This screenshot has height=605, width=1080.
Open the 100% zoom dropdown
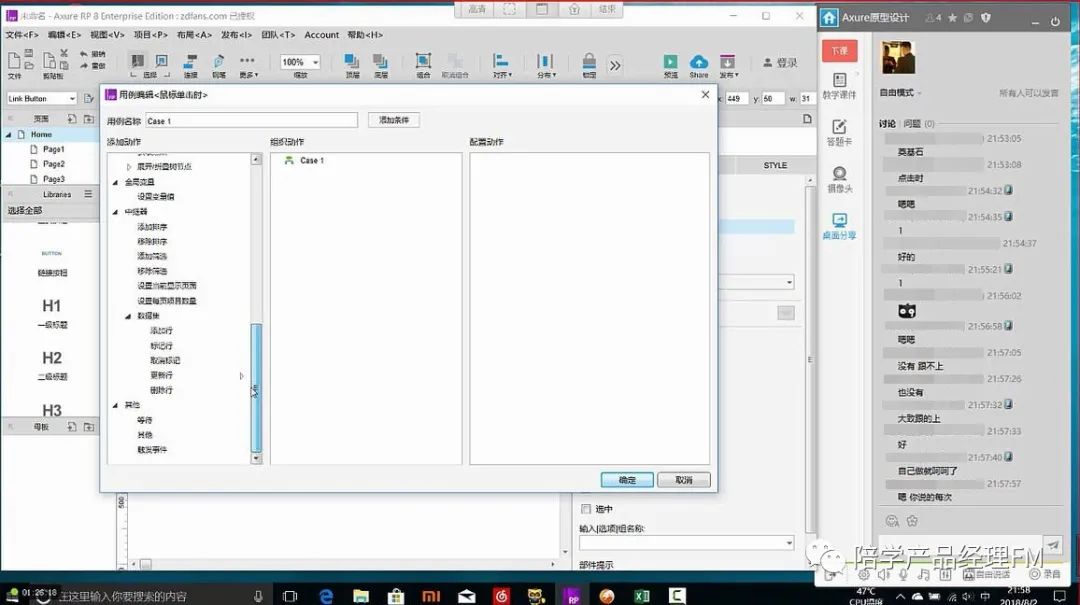pyautogui.click(x=315, y=62)
